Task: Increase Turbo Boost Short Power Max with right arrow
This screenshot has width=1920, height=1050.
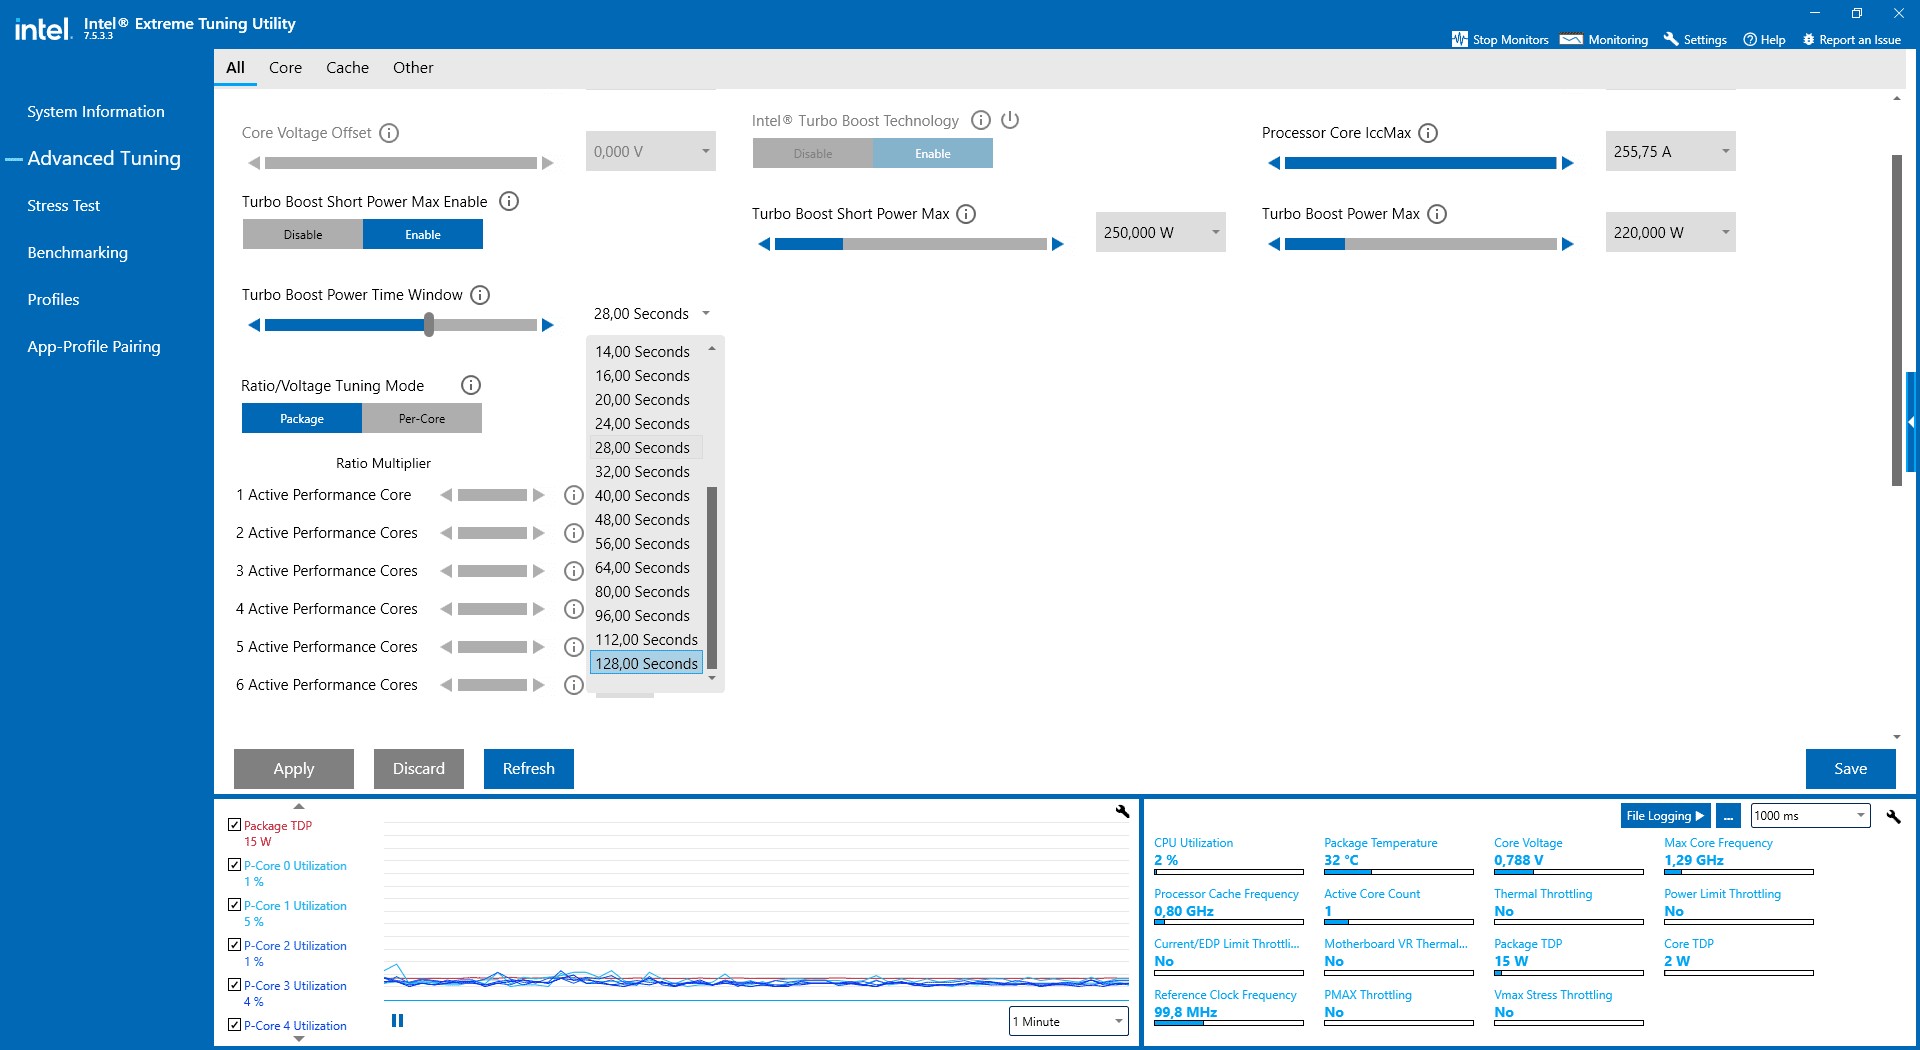Action: pyautogui.click(x=1058, y=244)
